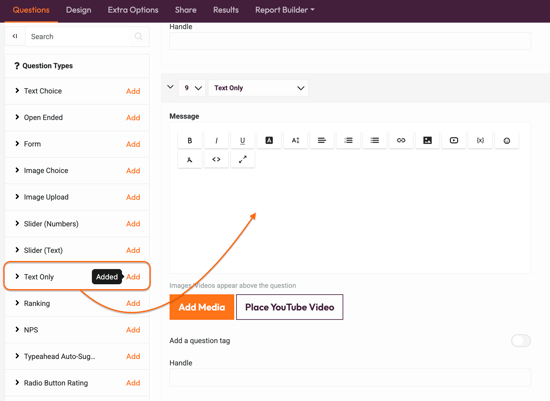
Task: Switch to HTML code view
Action: (x=216, y=160)
